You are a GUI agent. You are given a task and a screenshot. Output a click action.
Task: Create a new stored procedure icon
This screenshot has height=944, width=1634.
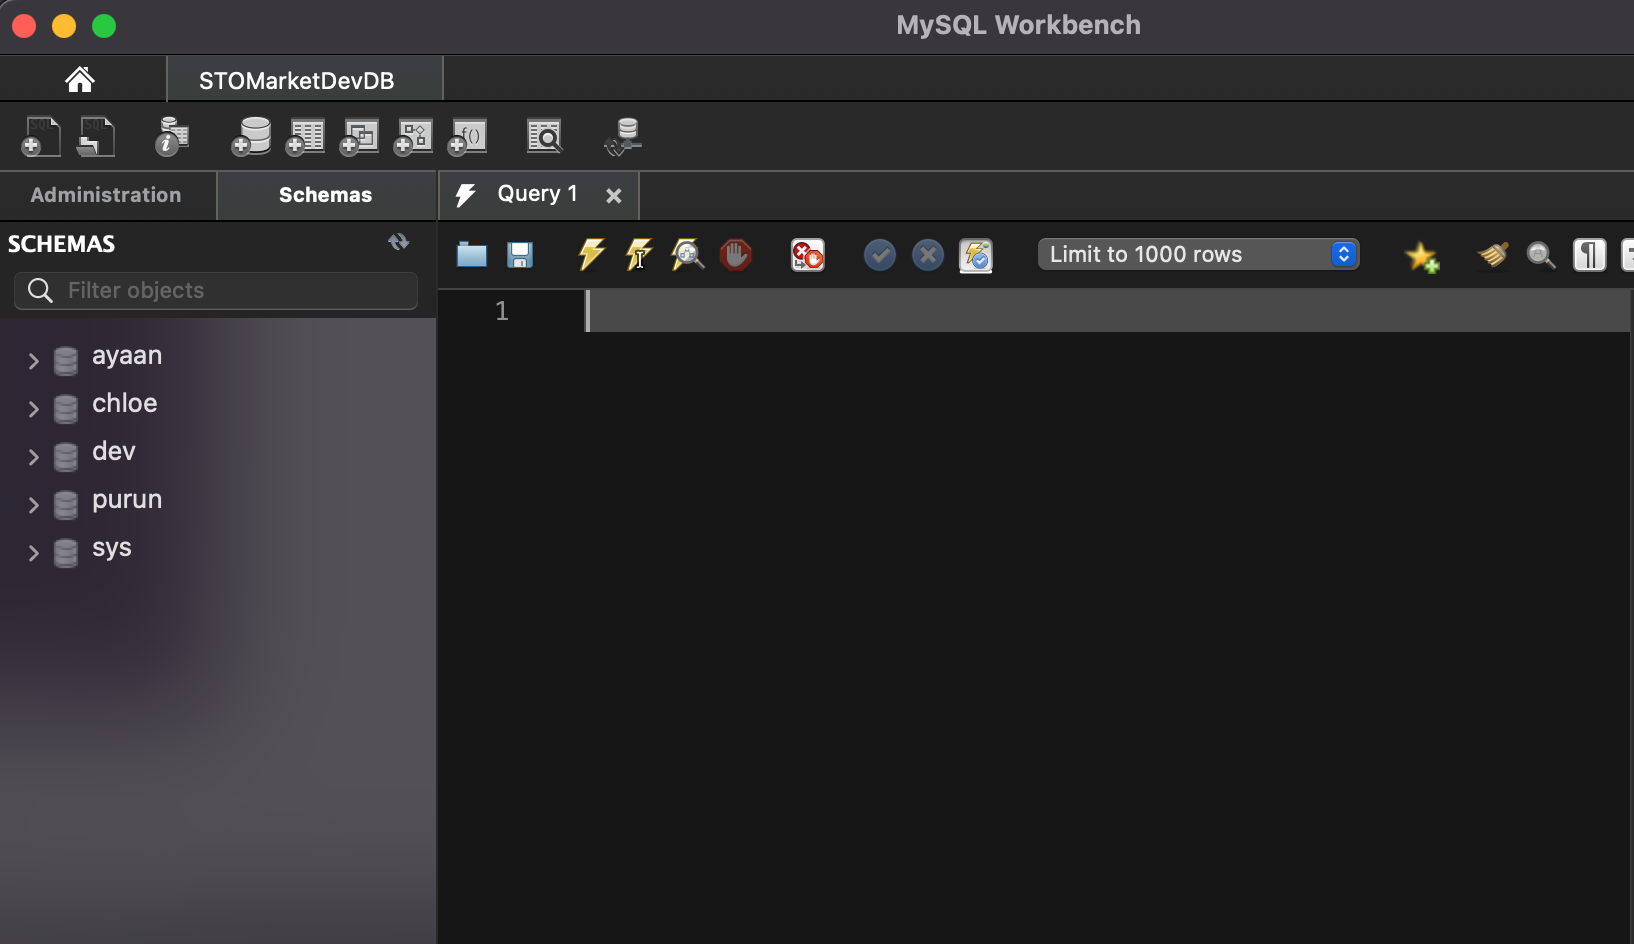point(413,136)
